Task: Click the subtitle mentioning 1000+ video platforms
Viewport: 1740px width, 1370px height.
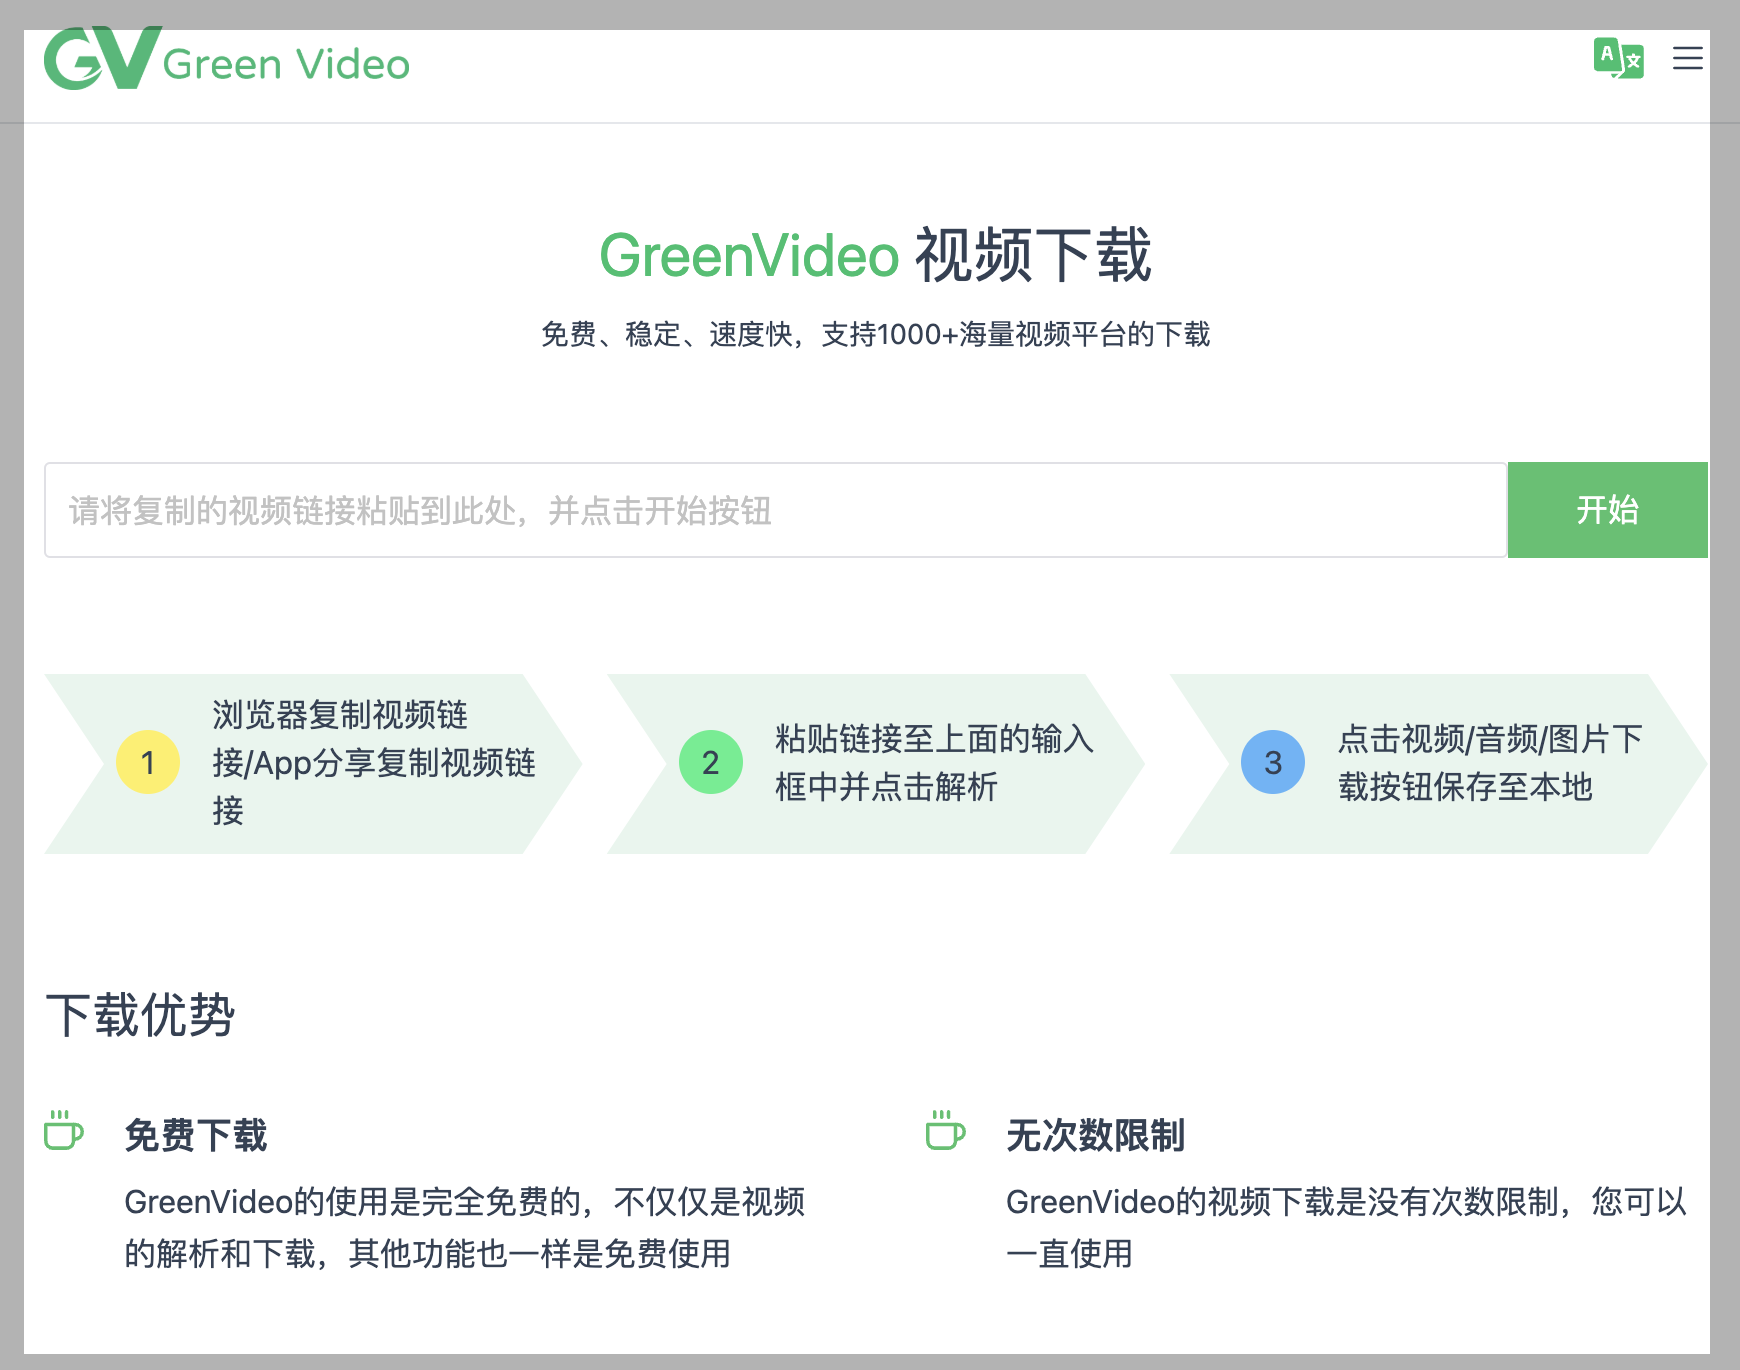Action: pyautogui.click(x=875, y=334)
